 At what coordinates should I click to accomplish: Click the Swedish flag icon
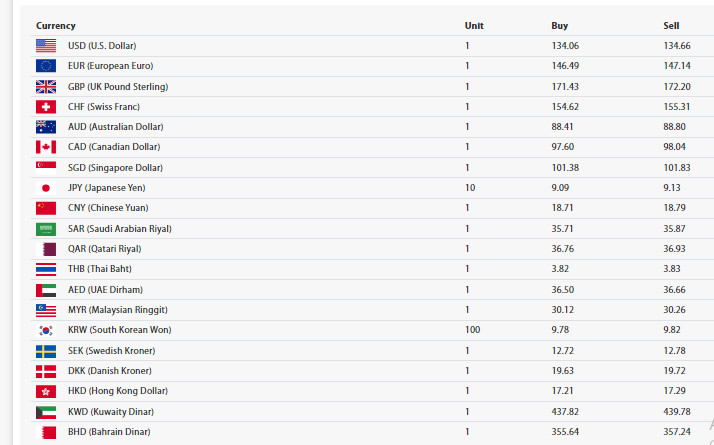tap(46, 351)
